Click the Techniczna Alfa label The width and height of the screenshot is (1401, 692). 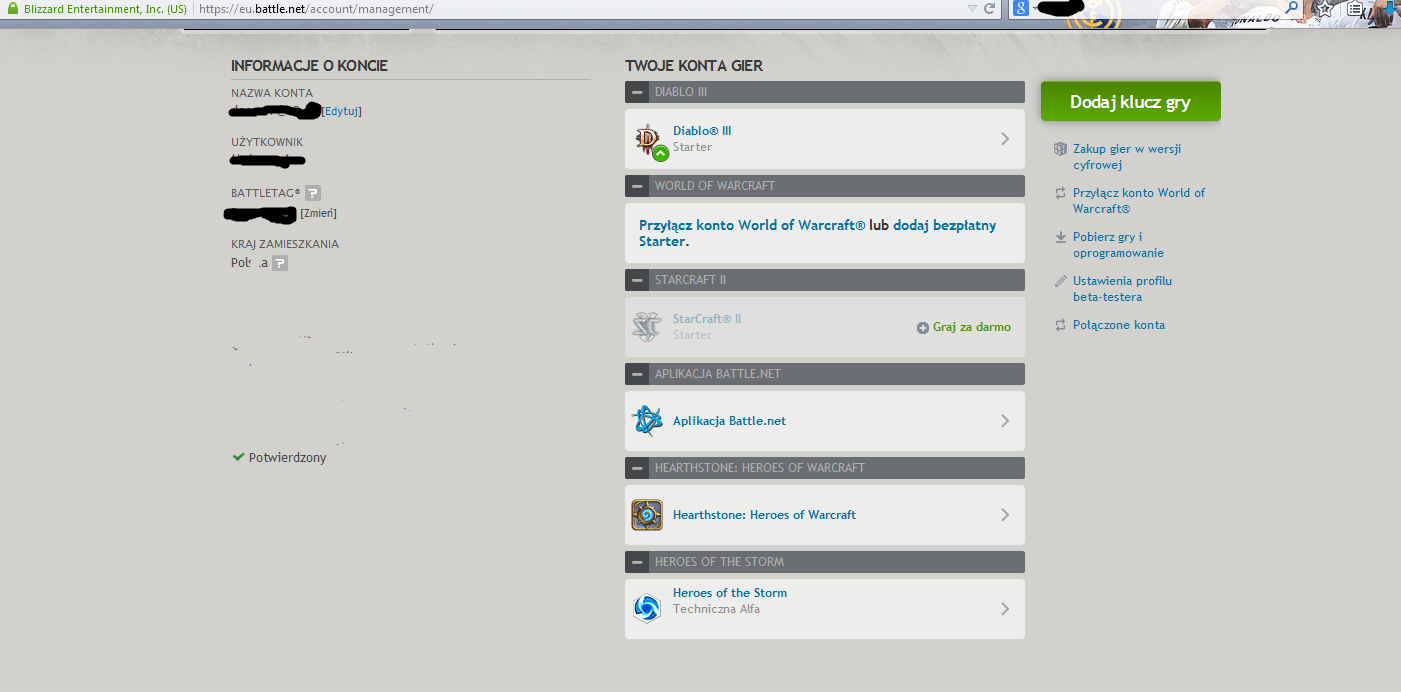tap(716, 609)
